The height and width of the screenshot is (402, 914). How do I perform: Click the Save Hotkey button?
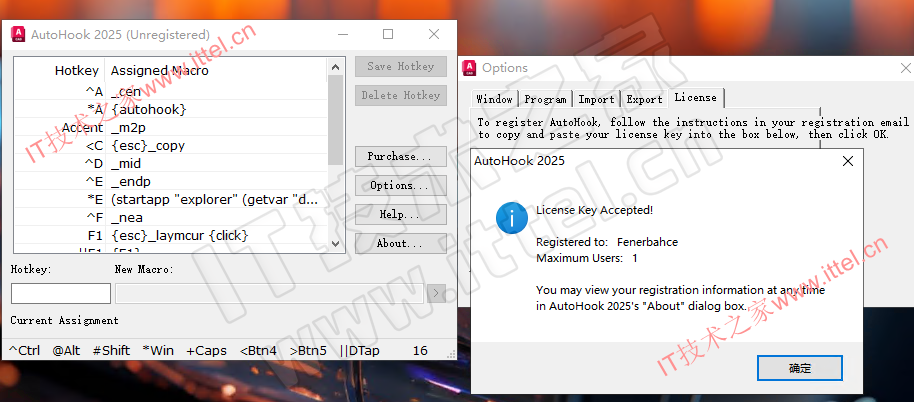pyautogui.click(x=400, y=66)
